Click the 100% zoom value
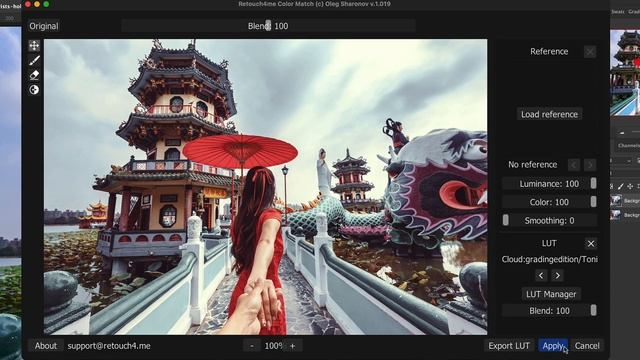This screenshot has height=360, width=640. click(273, 346)
